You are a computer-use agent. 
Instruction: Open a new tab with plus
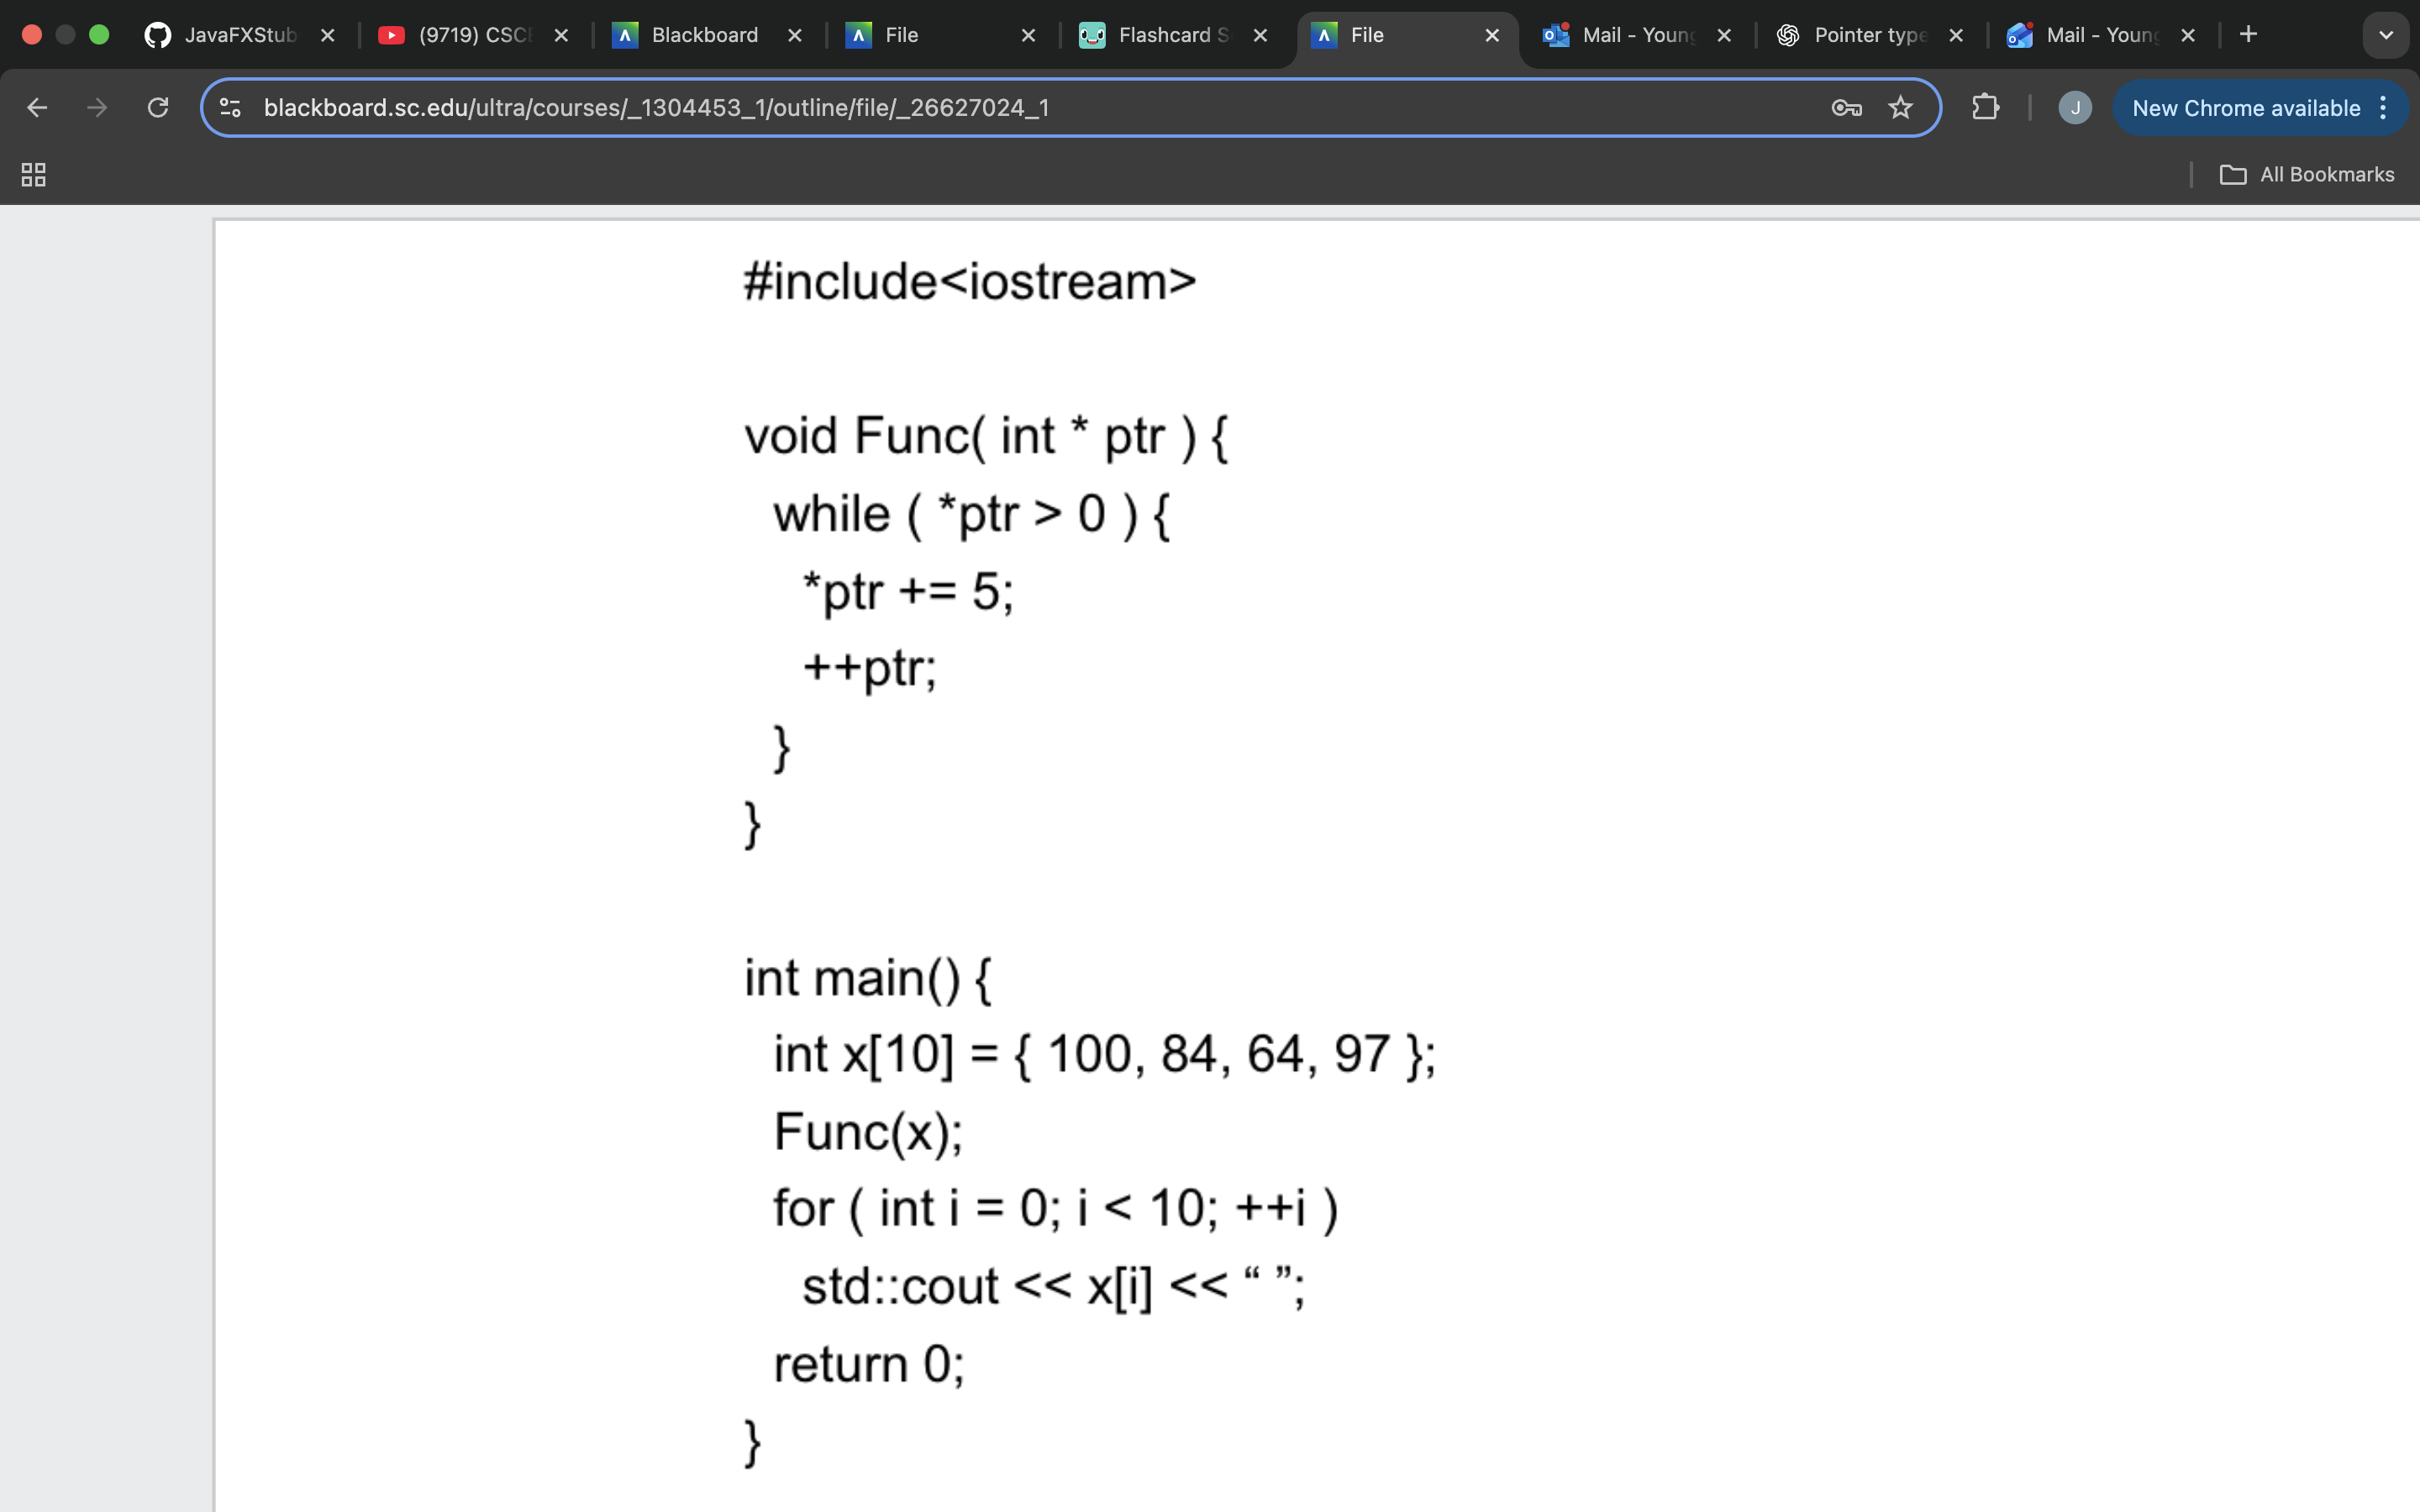pyautogui.click(x=2248, y=35)
